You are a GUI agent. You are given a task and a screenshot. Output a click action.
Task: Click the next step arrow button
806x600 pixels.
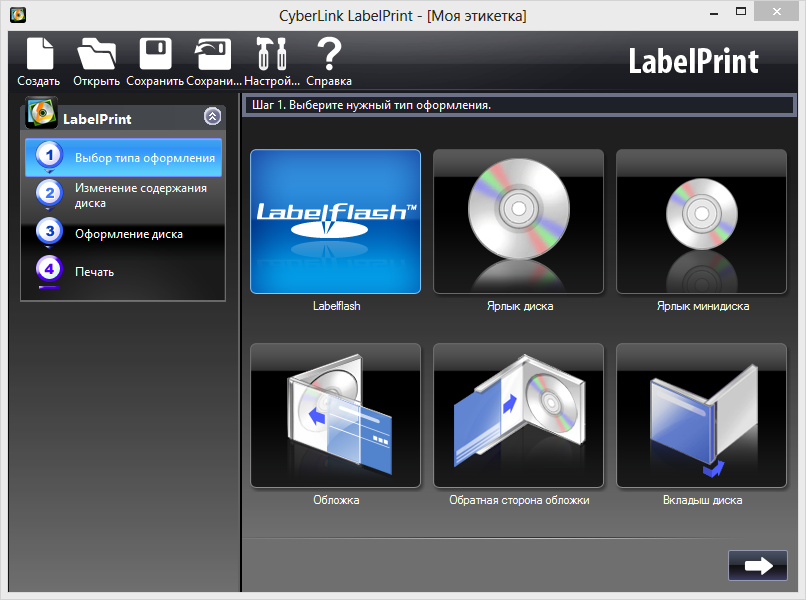point(757,565)
